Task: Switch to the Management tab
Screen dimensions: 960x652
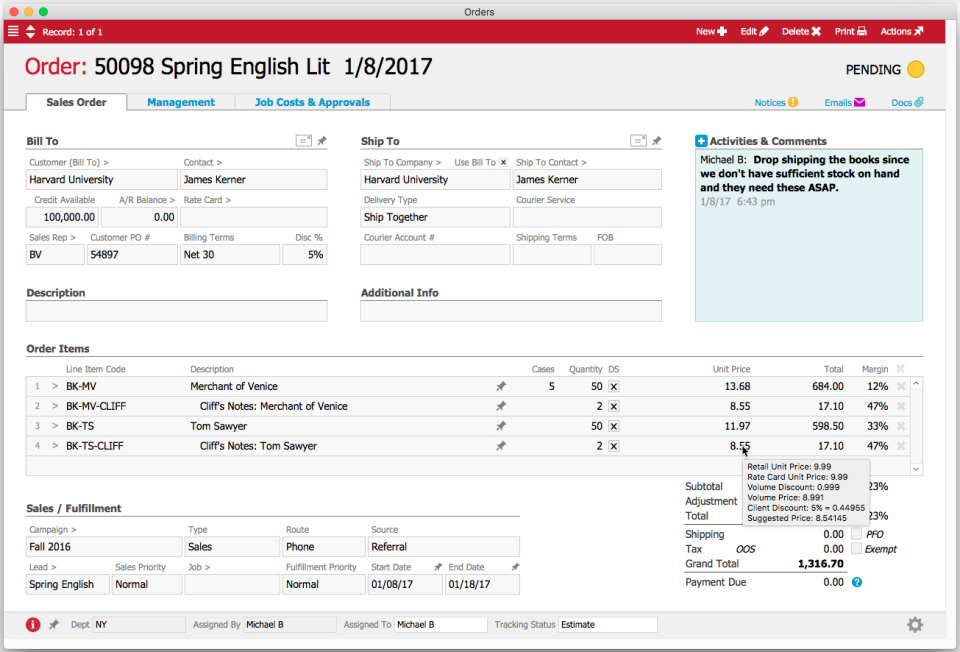Action: (180, 102)
